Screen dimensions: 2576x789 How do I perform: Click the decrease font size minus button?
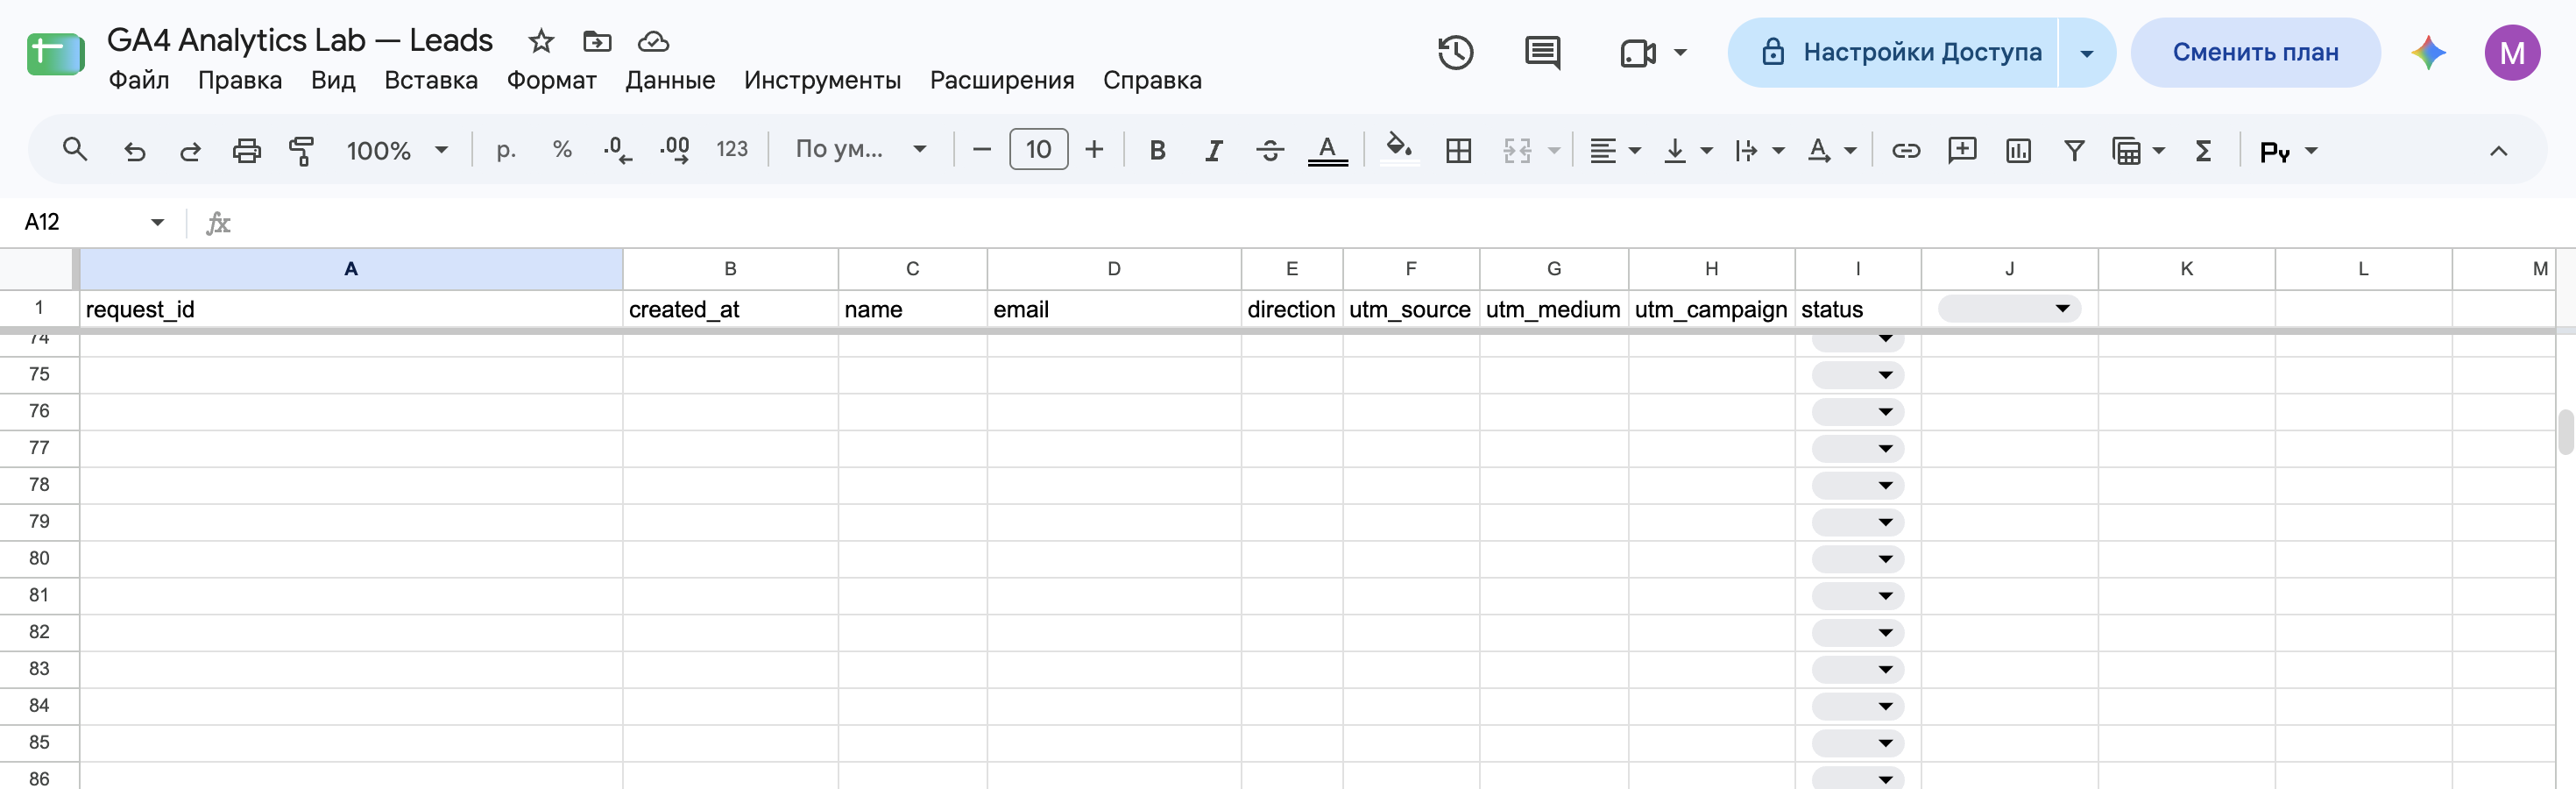click(x=981, y=150)
